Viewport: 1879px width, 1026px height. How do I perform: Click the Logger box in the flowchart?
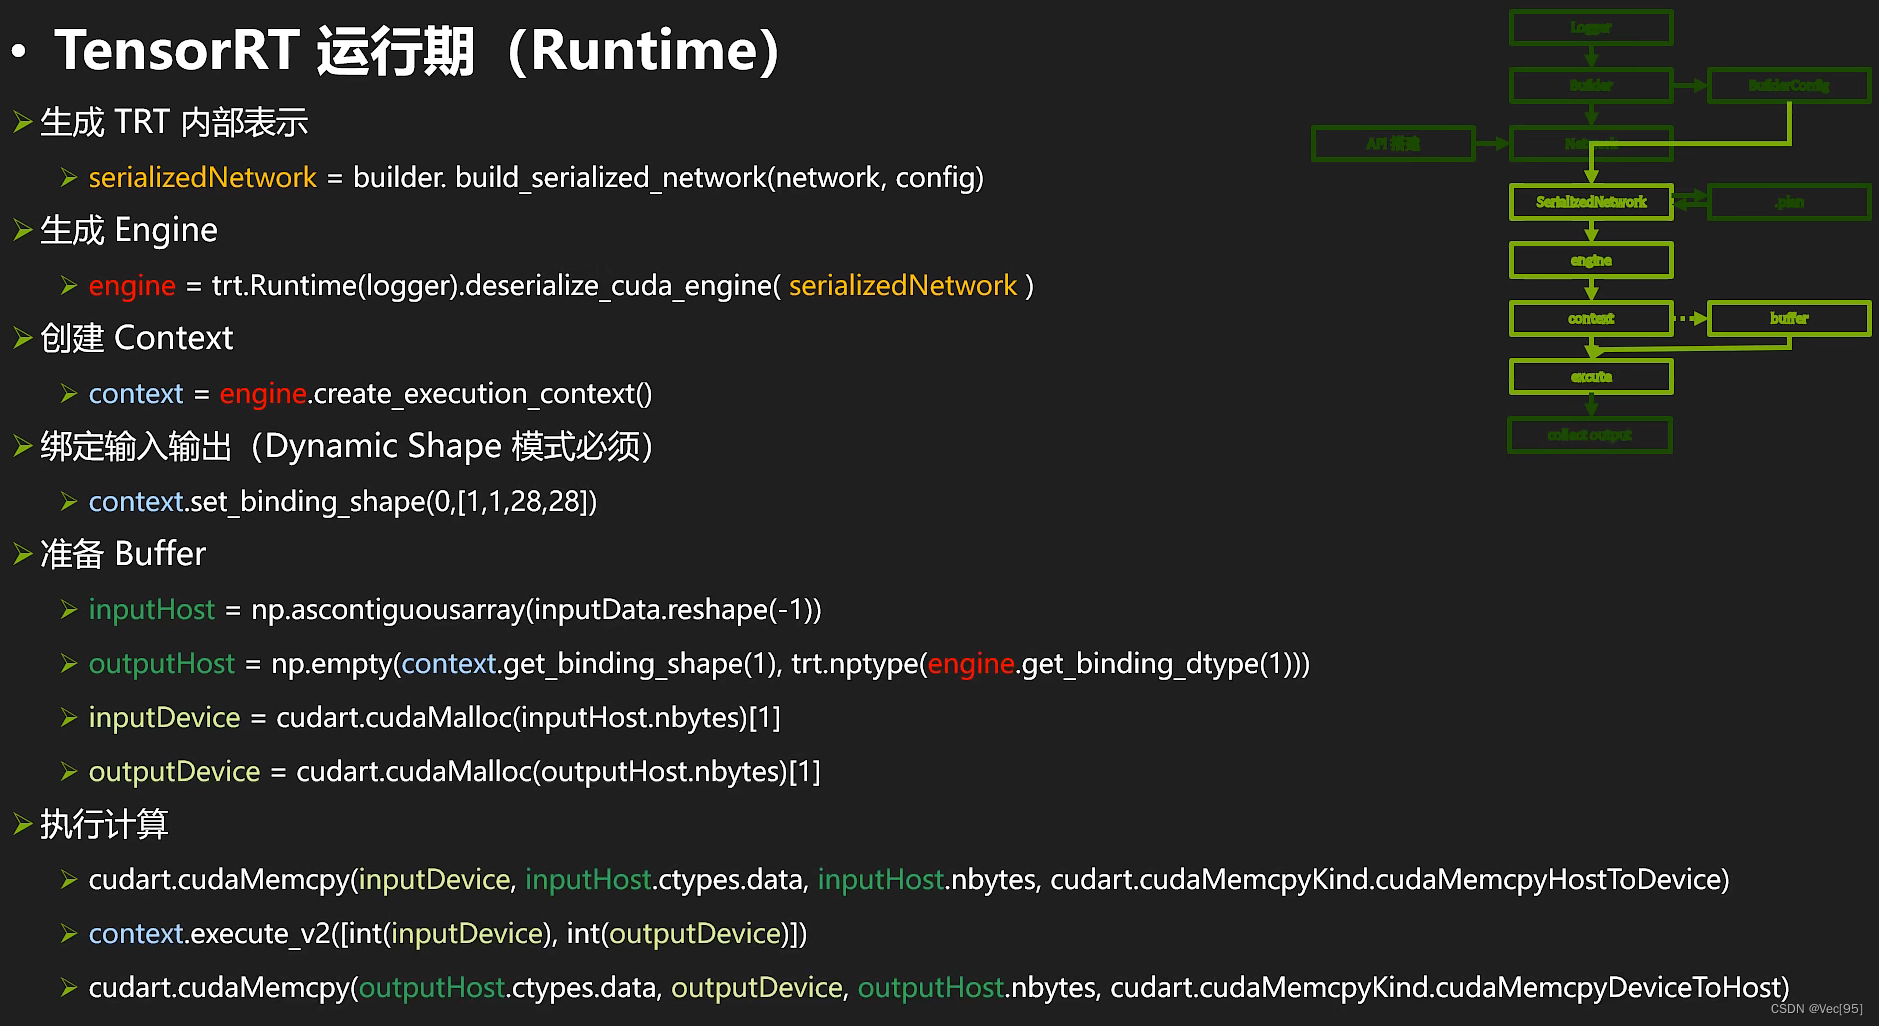[1591, 28]
